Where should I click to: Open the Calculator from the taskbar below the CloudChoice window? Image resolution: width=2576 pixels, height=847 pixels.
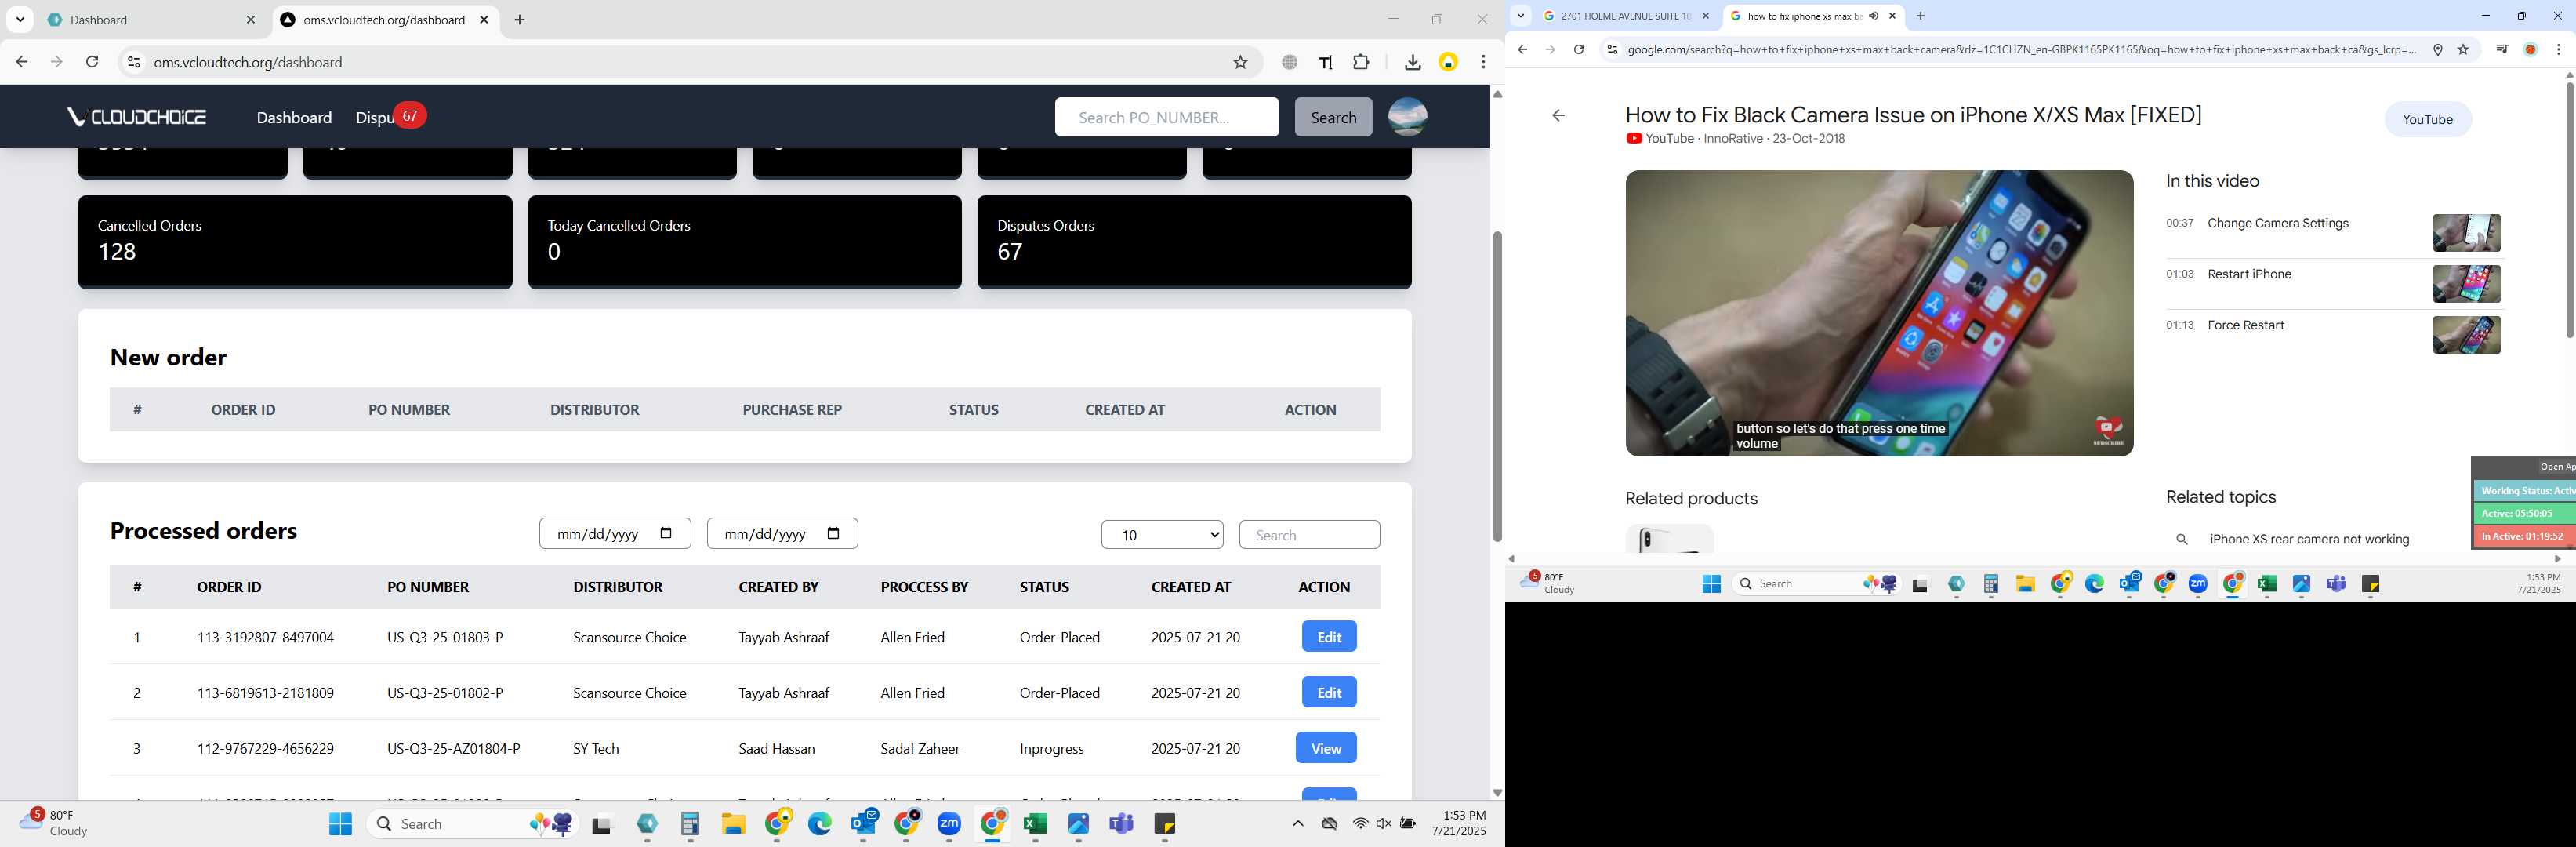[690, 824]
